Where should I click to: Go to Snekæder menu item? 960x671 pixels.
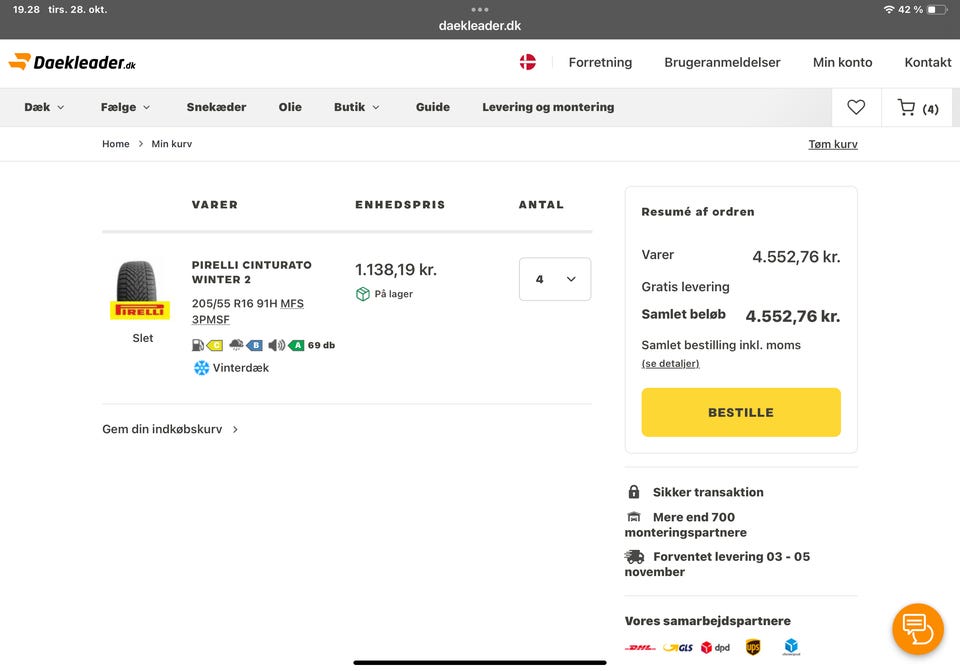216,107
